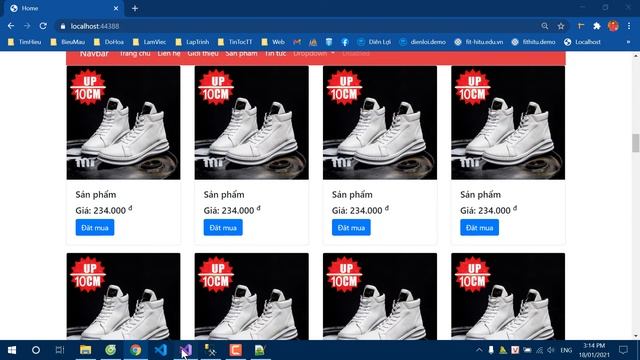Open the fithitu.demo bookmark
640x360 pixels.
click(533, 42)
